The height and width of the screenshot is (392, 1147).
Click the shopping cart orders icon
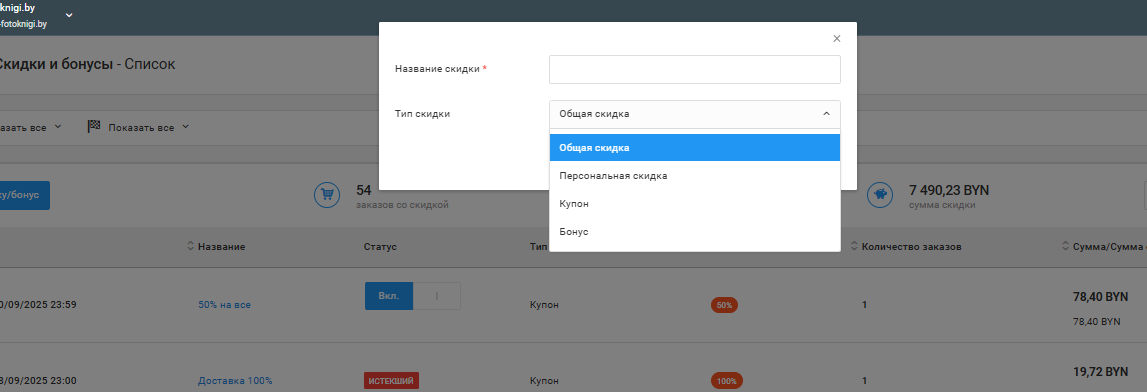pyautogui.click(x=327, y=195)
